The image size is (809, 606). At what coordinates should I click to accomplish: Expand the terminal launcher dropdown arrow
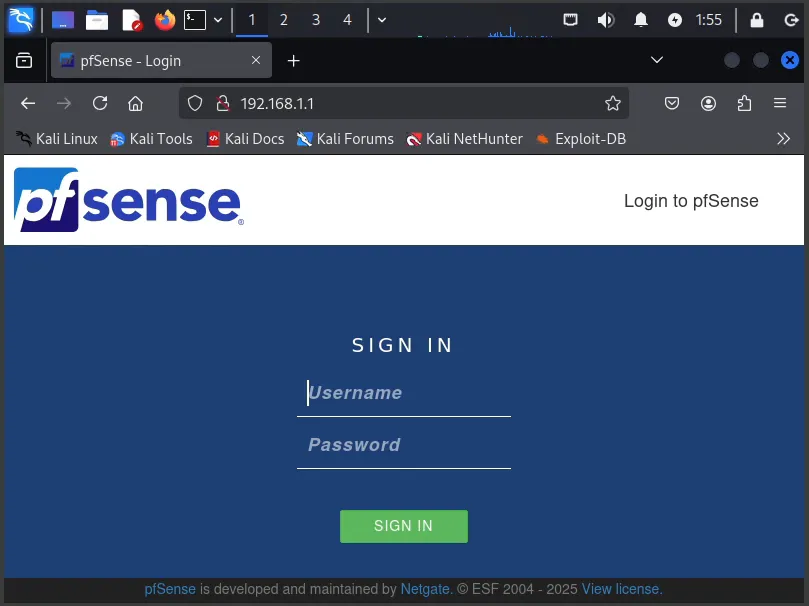(218, 20)
